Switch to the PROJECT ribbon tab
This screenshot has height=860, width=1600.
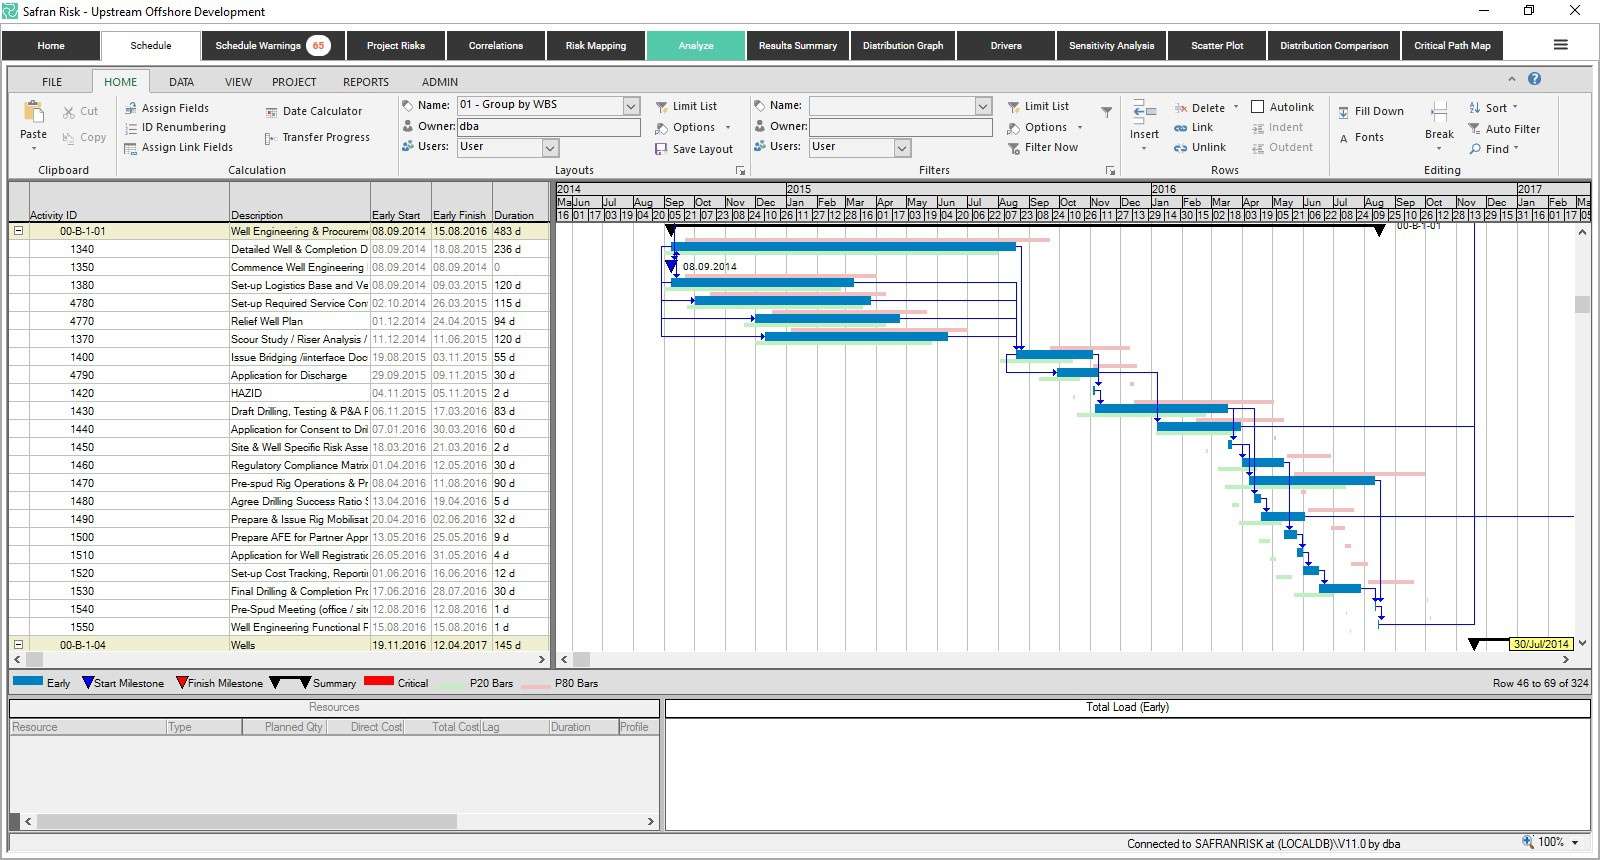click(x=294, y=82)
